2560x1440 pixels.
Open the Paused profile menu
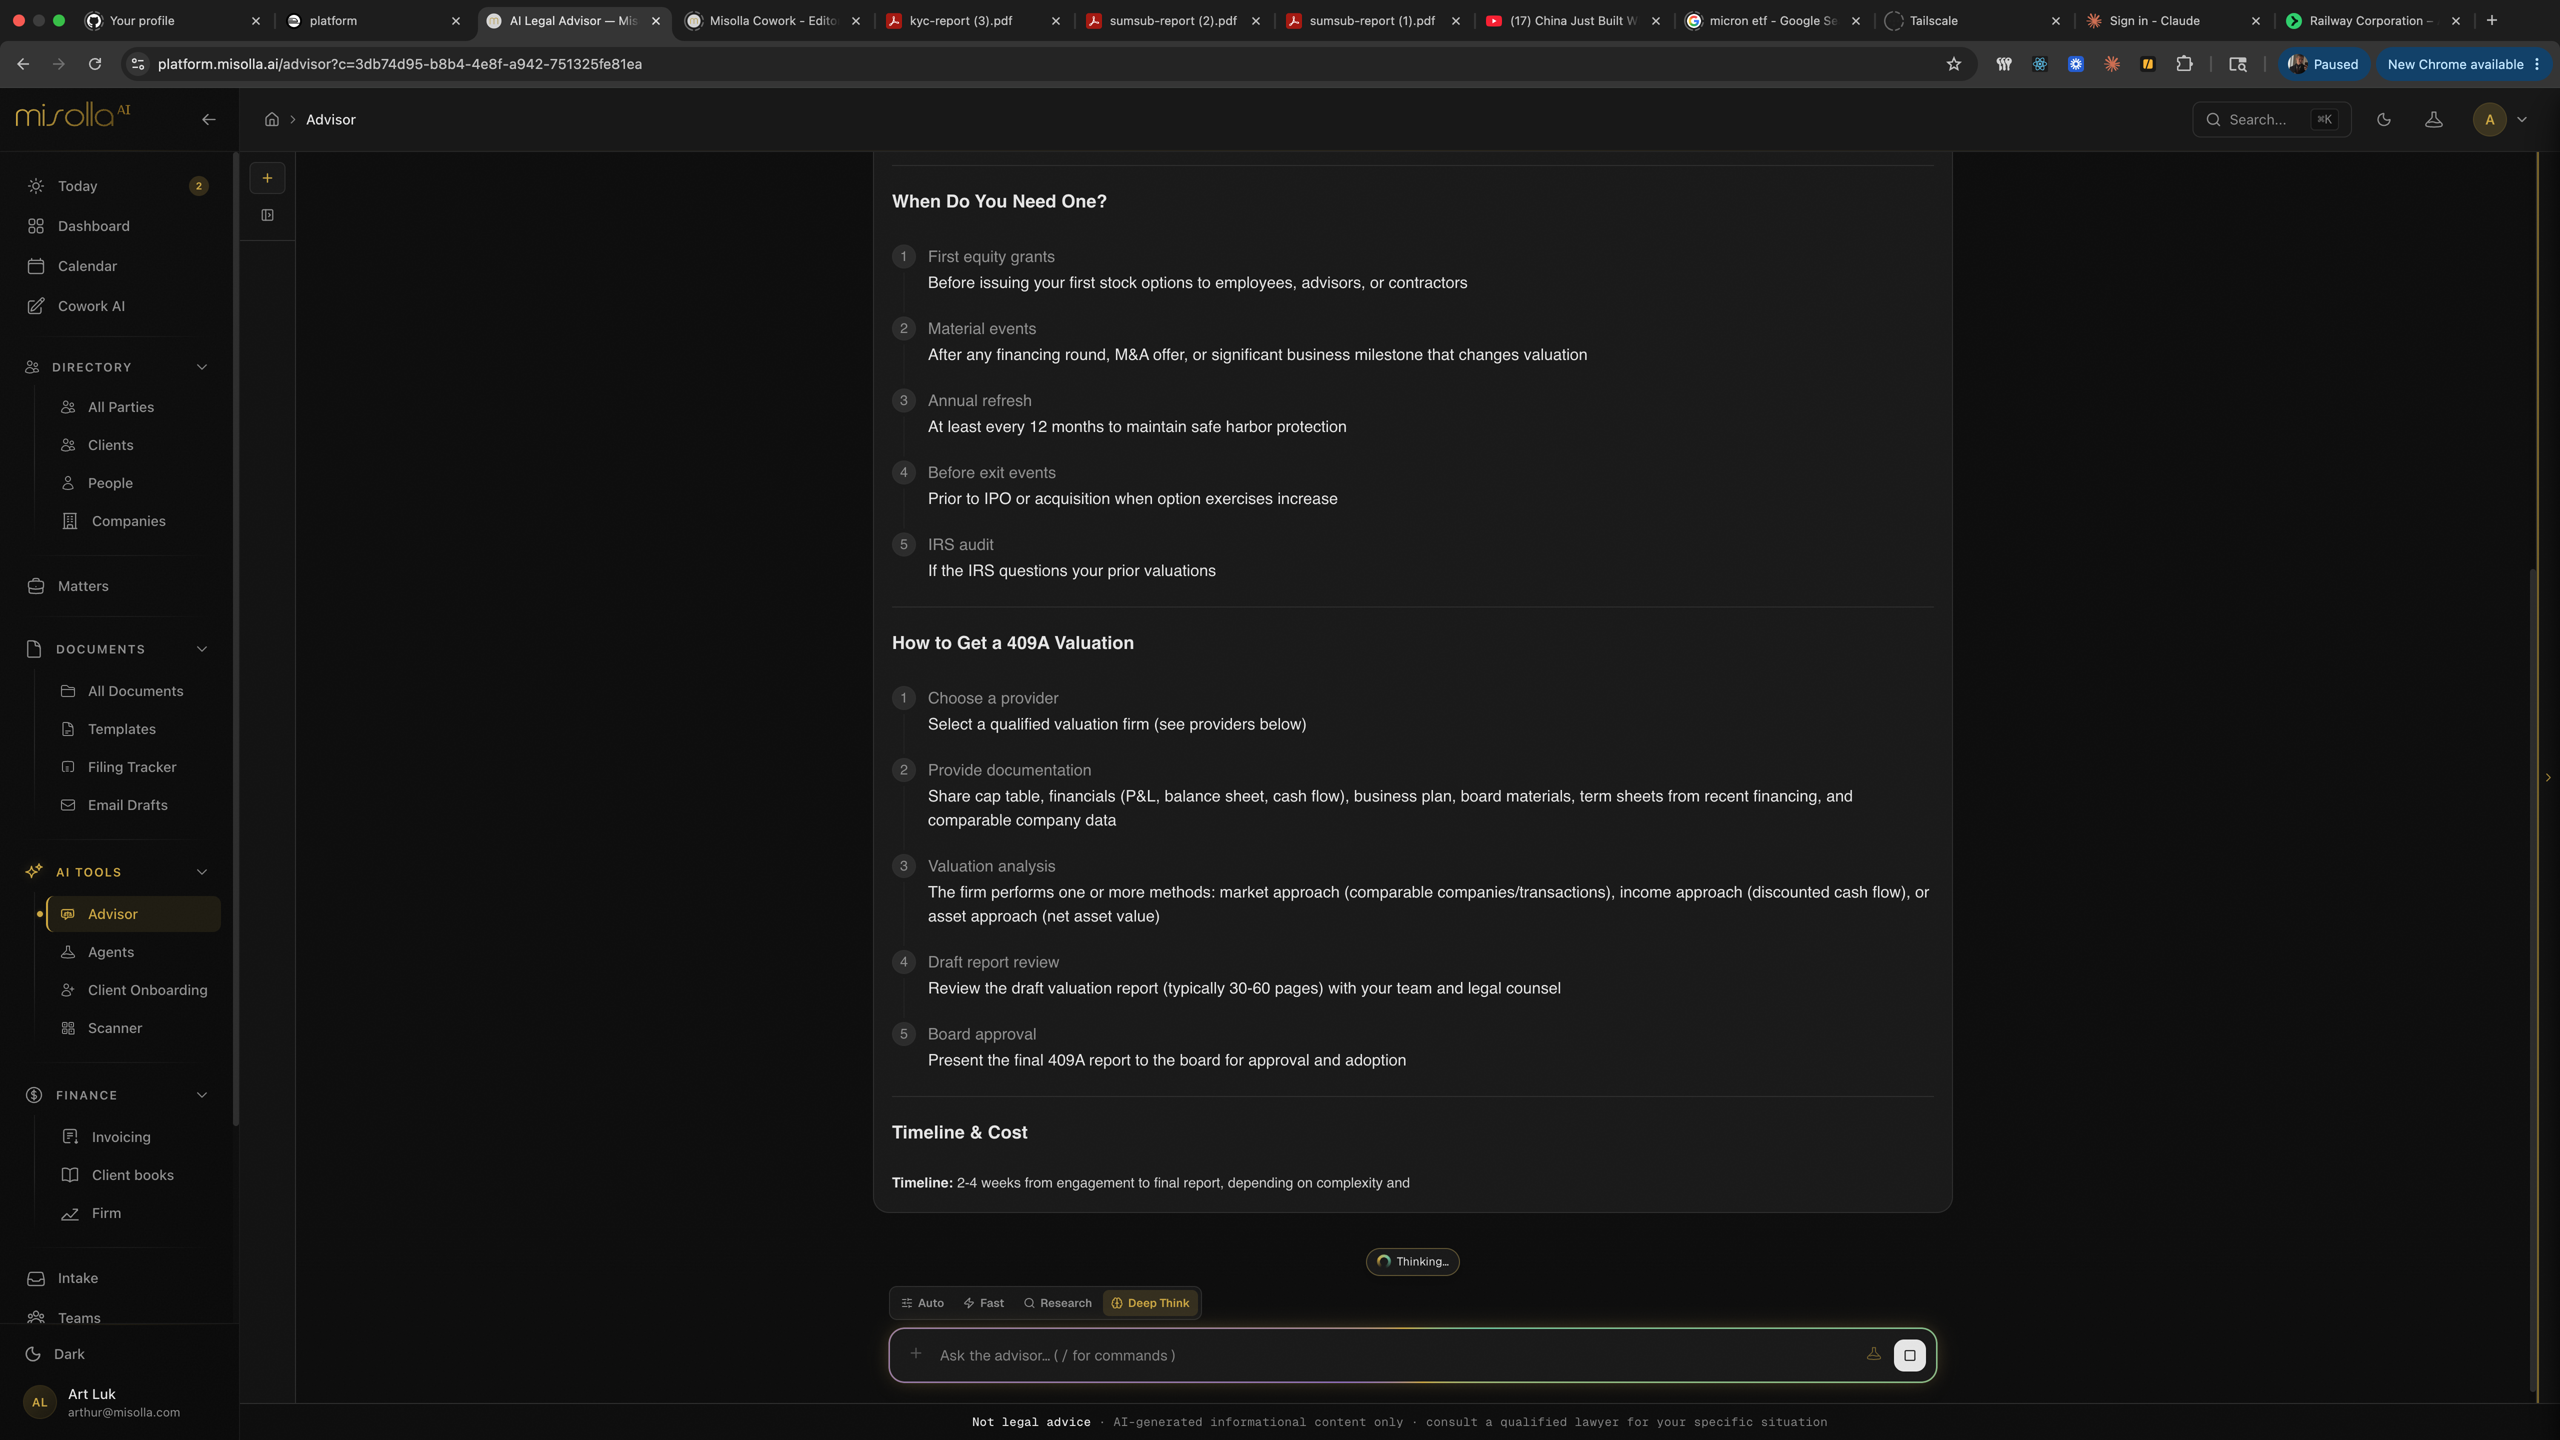tap(2323, 64)
